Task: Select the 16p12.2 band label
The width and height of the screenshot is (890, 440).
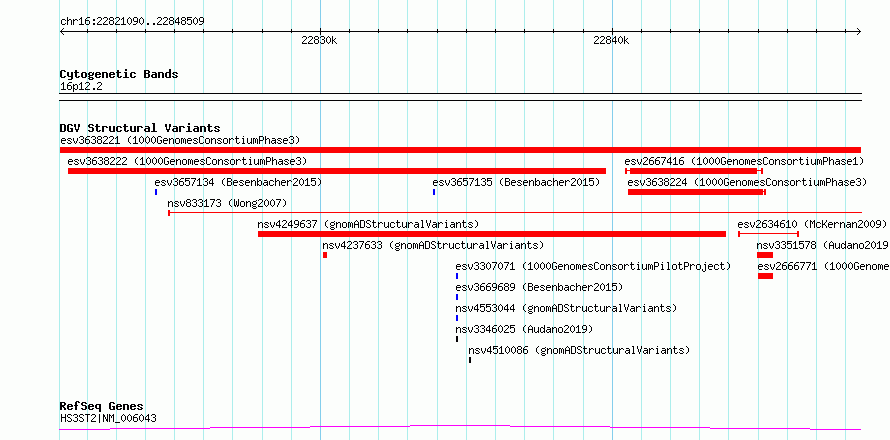Action: click(x=81, y=87)
